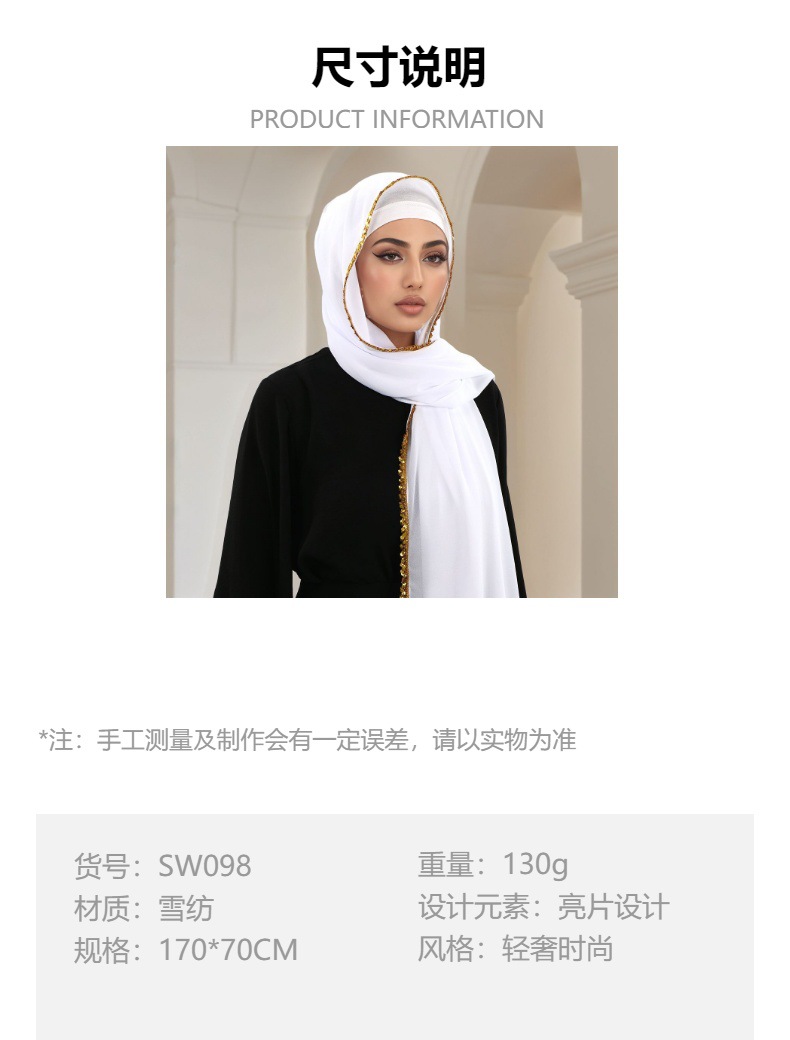Click the 轻奢时尚 style value
This screenshot has height=1040, width=790.
(x=557, y=949)
